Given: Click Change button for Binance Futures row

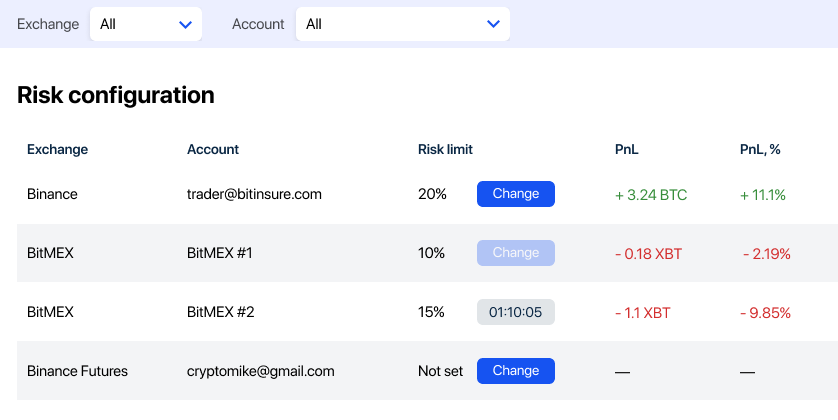Looking at the screenshot, I should pyautogui.click(x=516, y=371).
